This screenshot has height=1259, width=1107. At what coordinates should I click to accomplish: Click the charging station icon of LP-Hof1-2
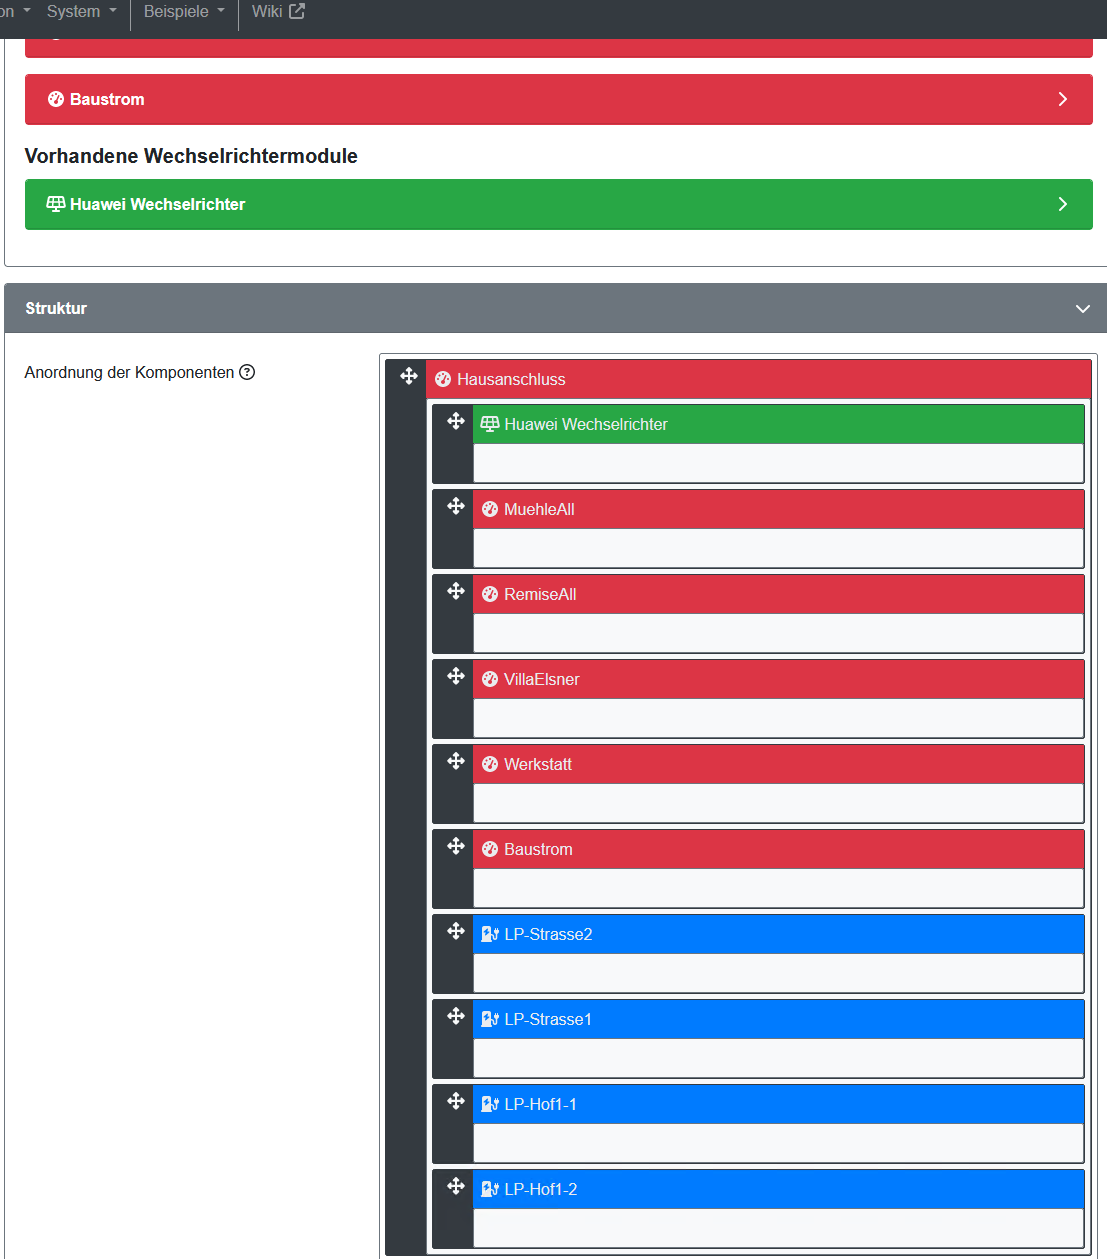point(490,1189)
